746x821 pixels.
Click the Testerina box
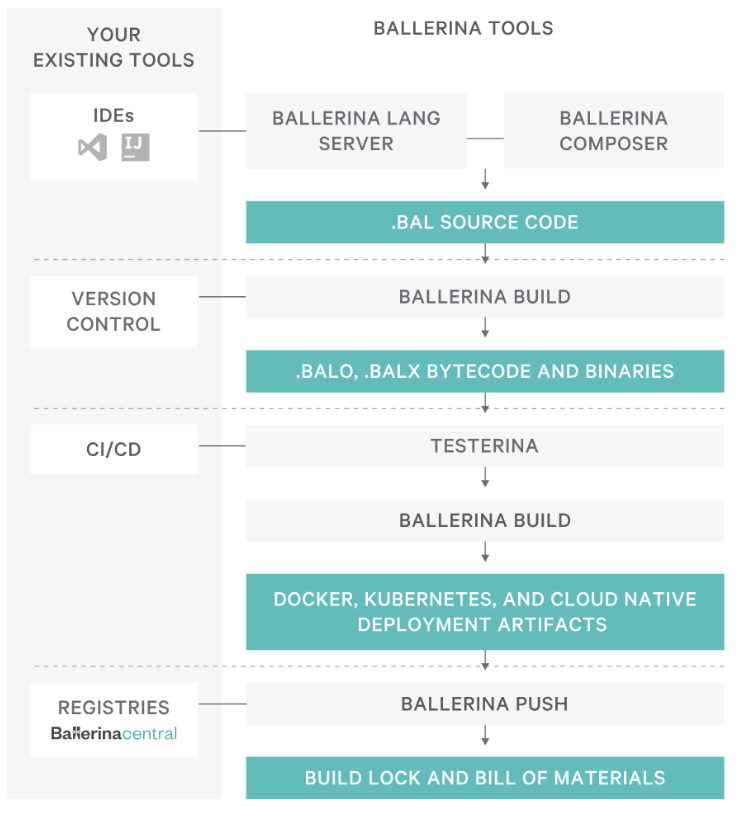tap(485, 446)
